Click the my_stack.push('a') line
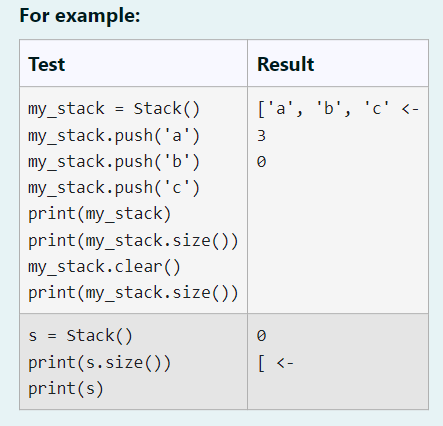443x426 pixels. pyautogui.click(x=114, y=135)
